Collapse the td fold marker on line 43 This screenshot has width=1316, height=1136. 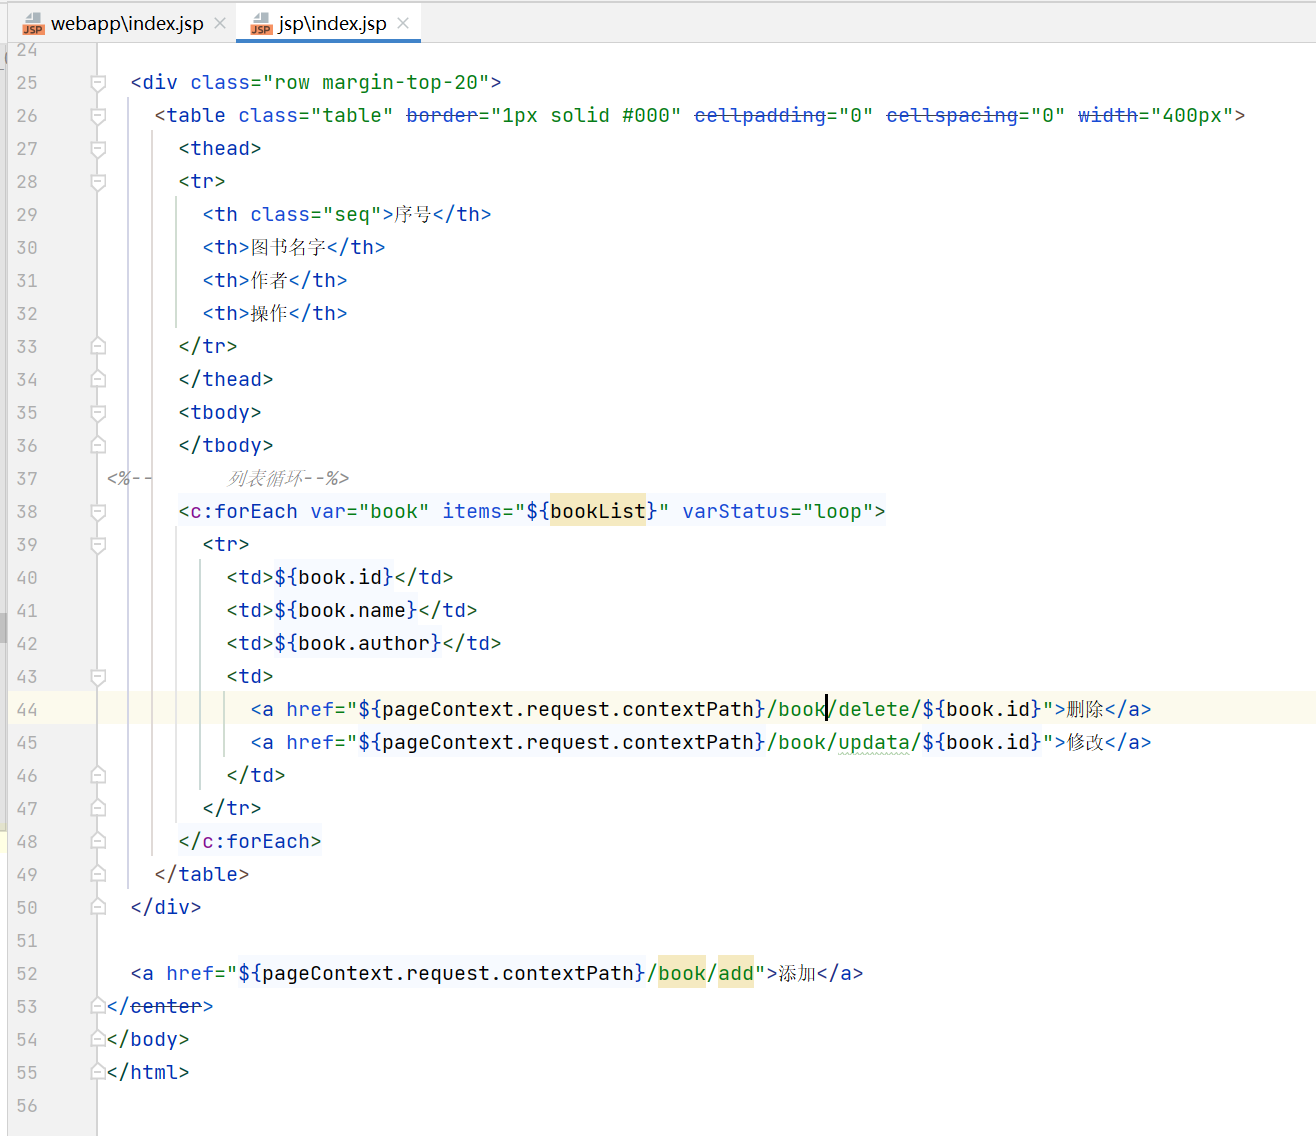(98, 677)
